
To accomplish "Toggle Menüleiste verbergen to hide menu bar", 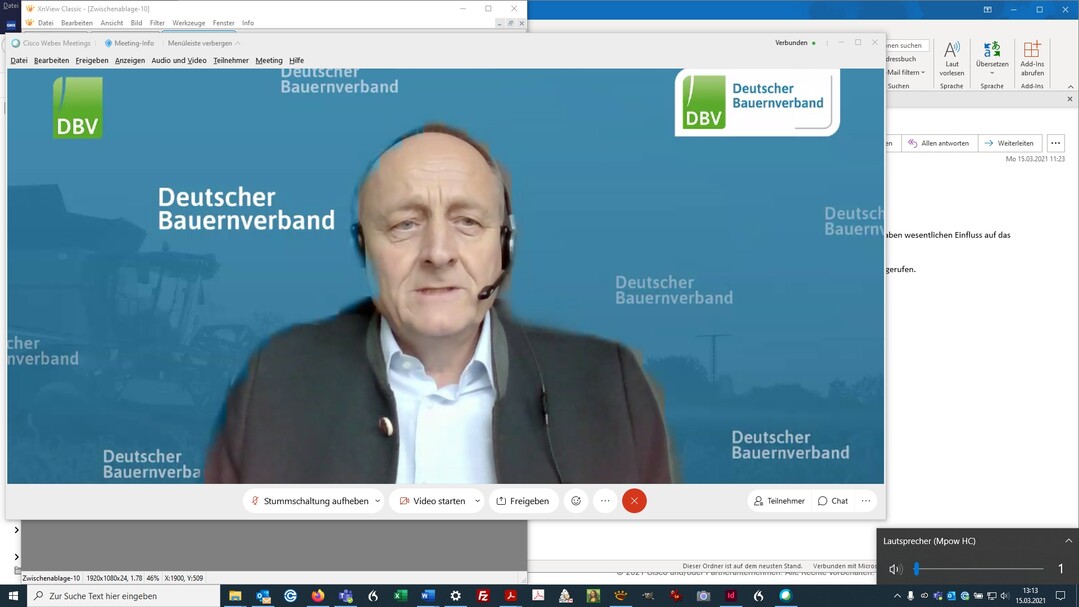I will 203,43.
